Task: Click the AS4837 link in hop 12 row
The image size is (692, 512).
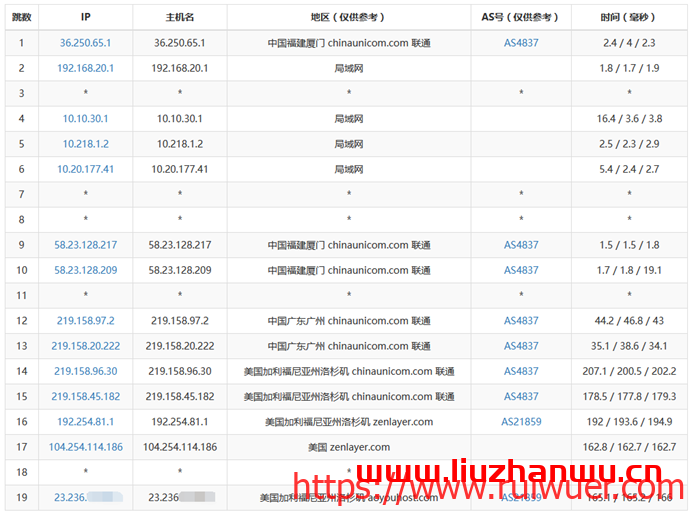Action: tap(521, 321)
